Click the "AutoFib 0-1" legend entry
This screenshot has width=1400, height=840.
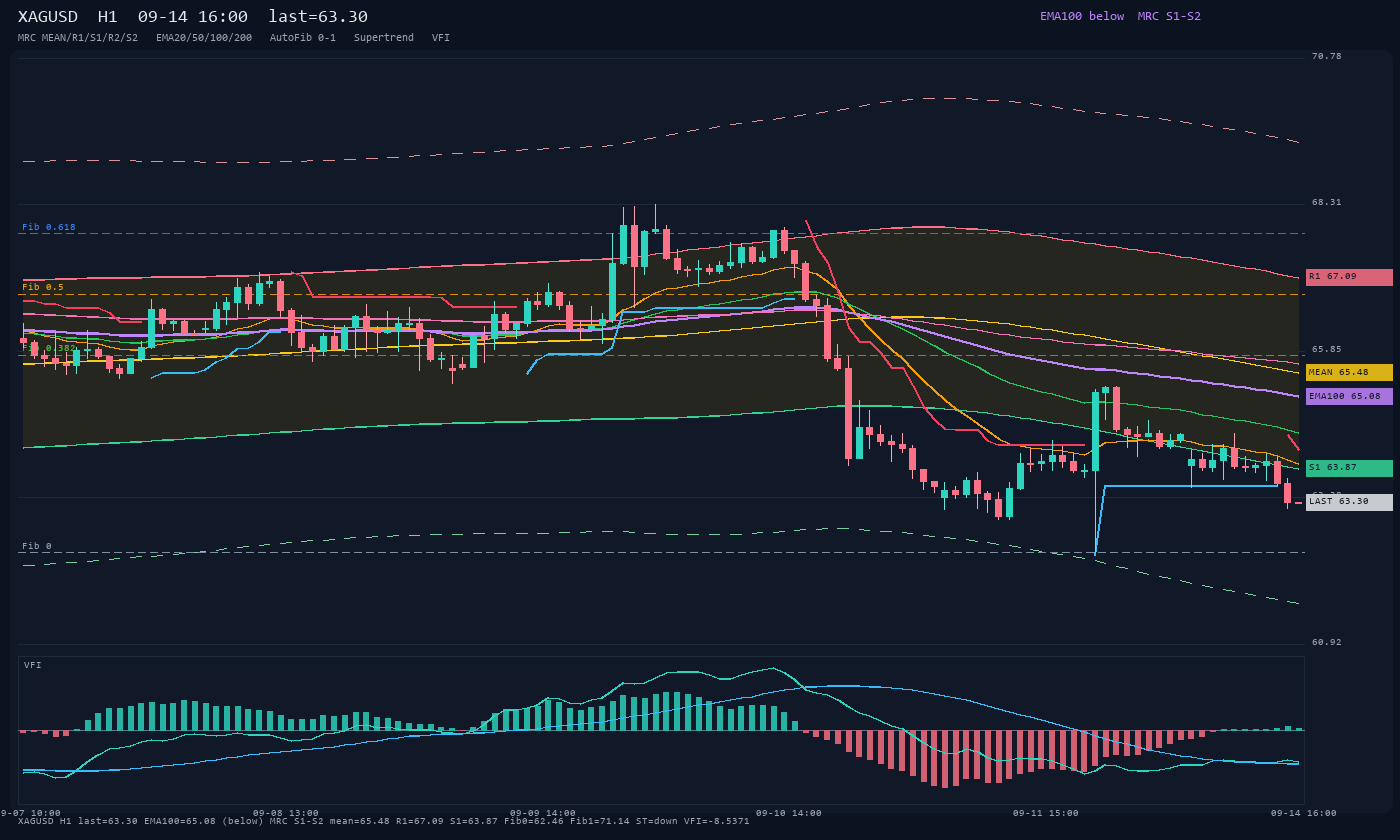tap(303, 38)
